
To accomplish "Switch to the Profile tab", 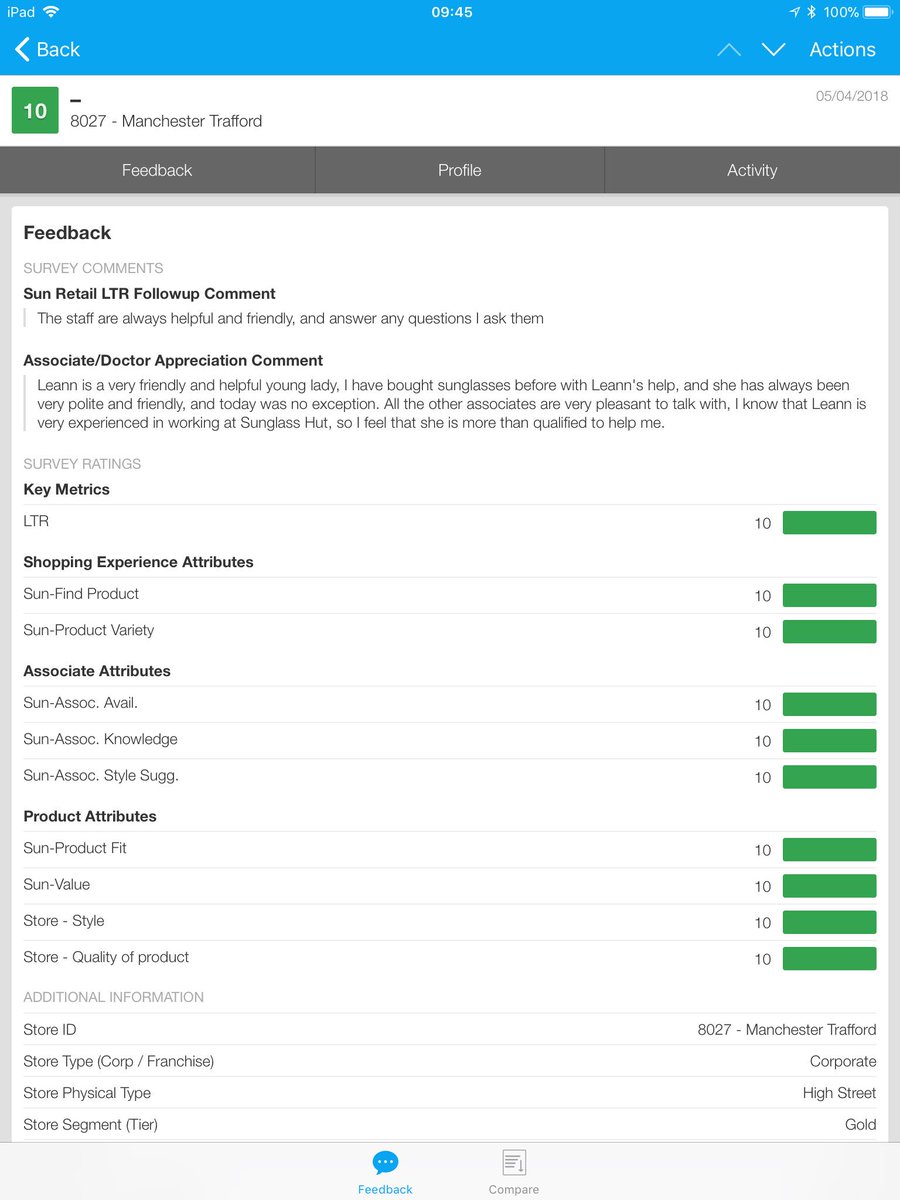I will (459, 170).
